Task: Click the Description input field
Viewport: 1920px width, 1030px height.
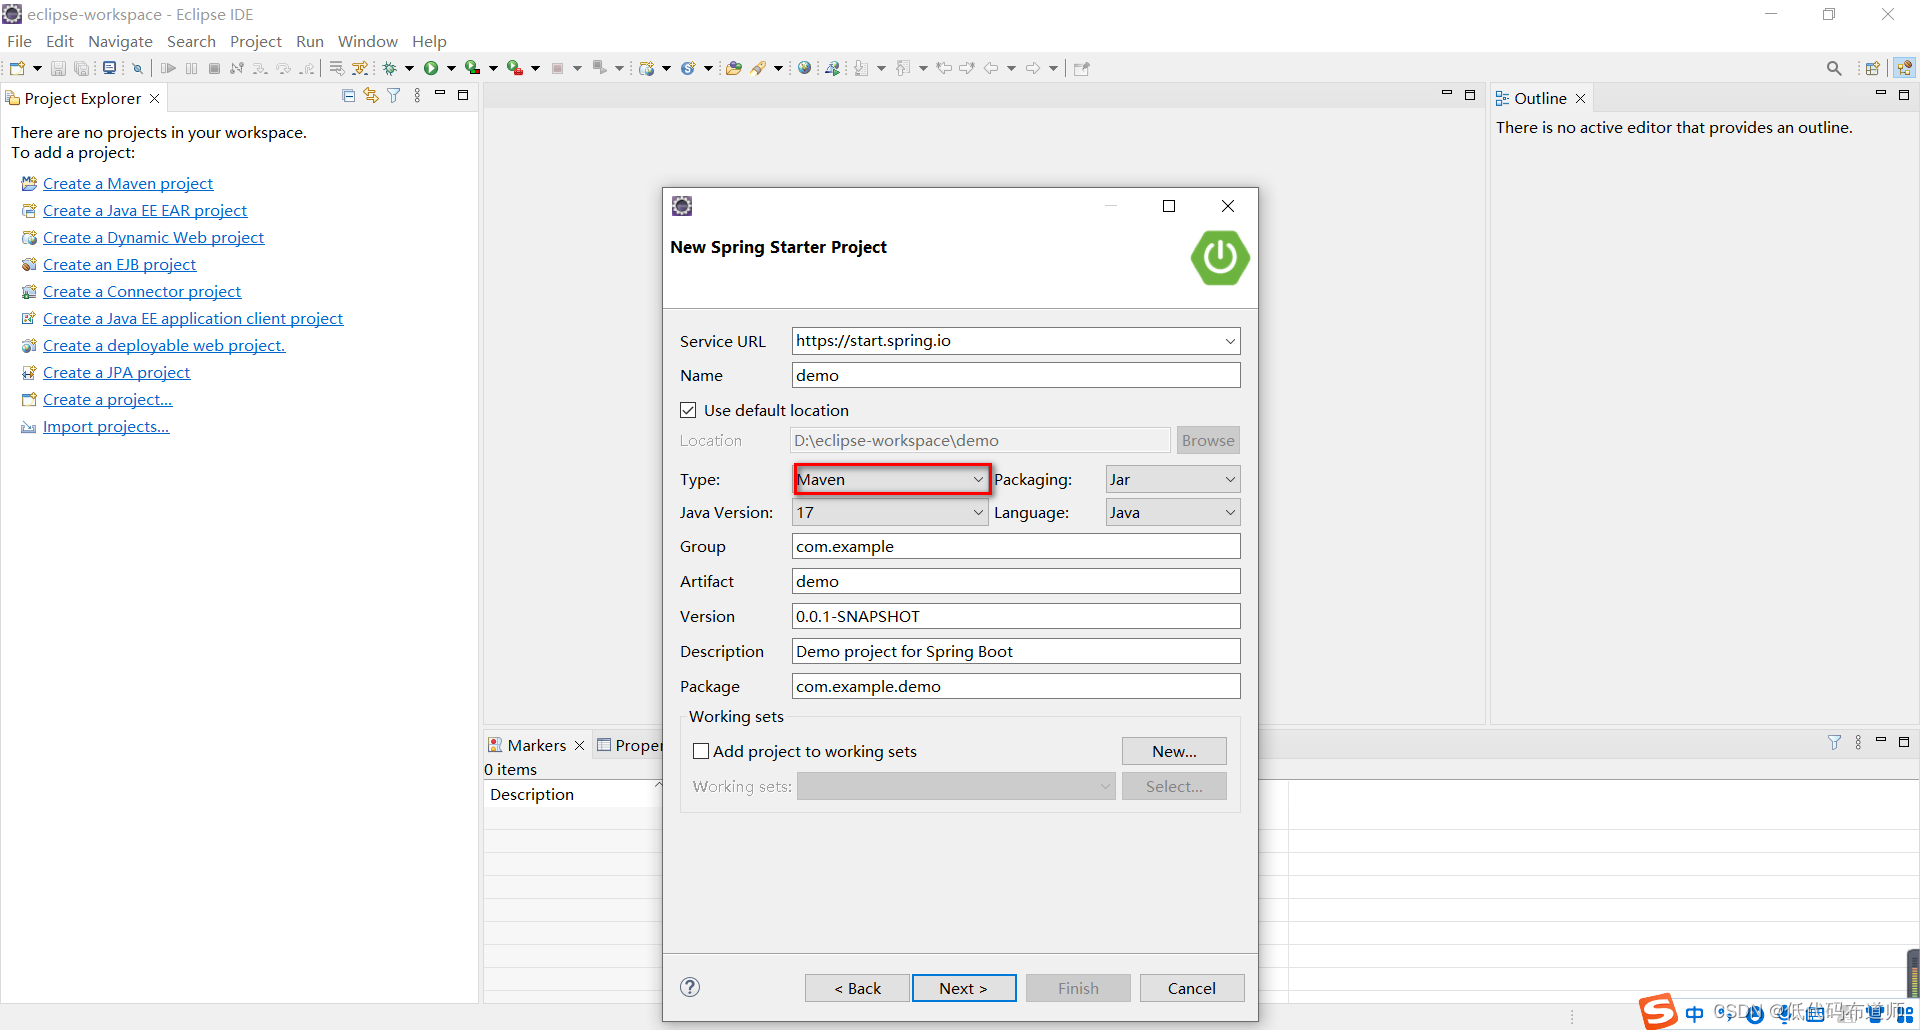Action: [x=1016, y=651]
